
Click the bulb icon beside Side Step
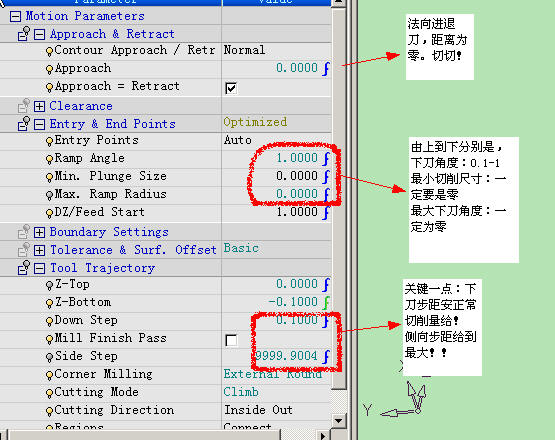(x=49, y=358)
